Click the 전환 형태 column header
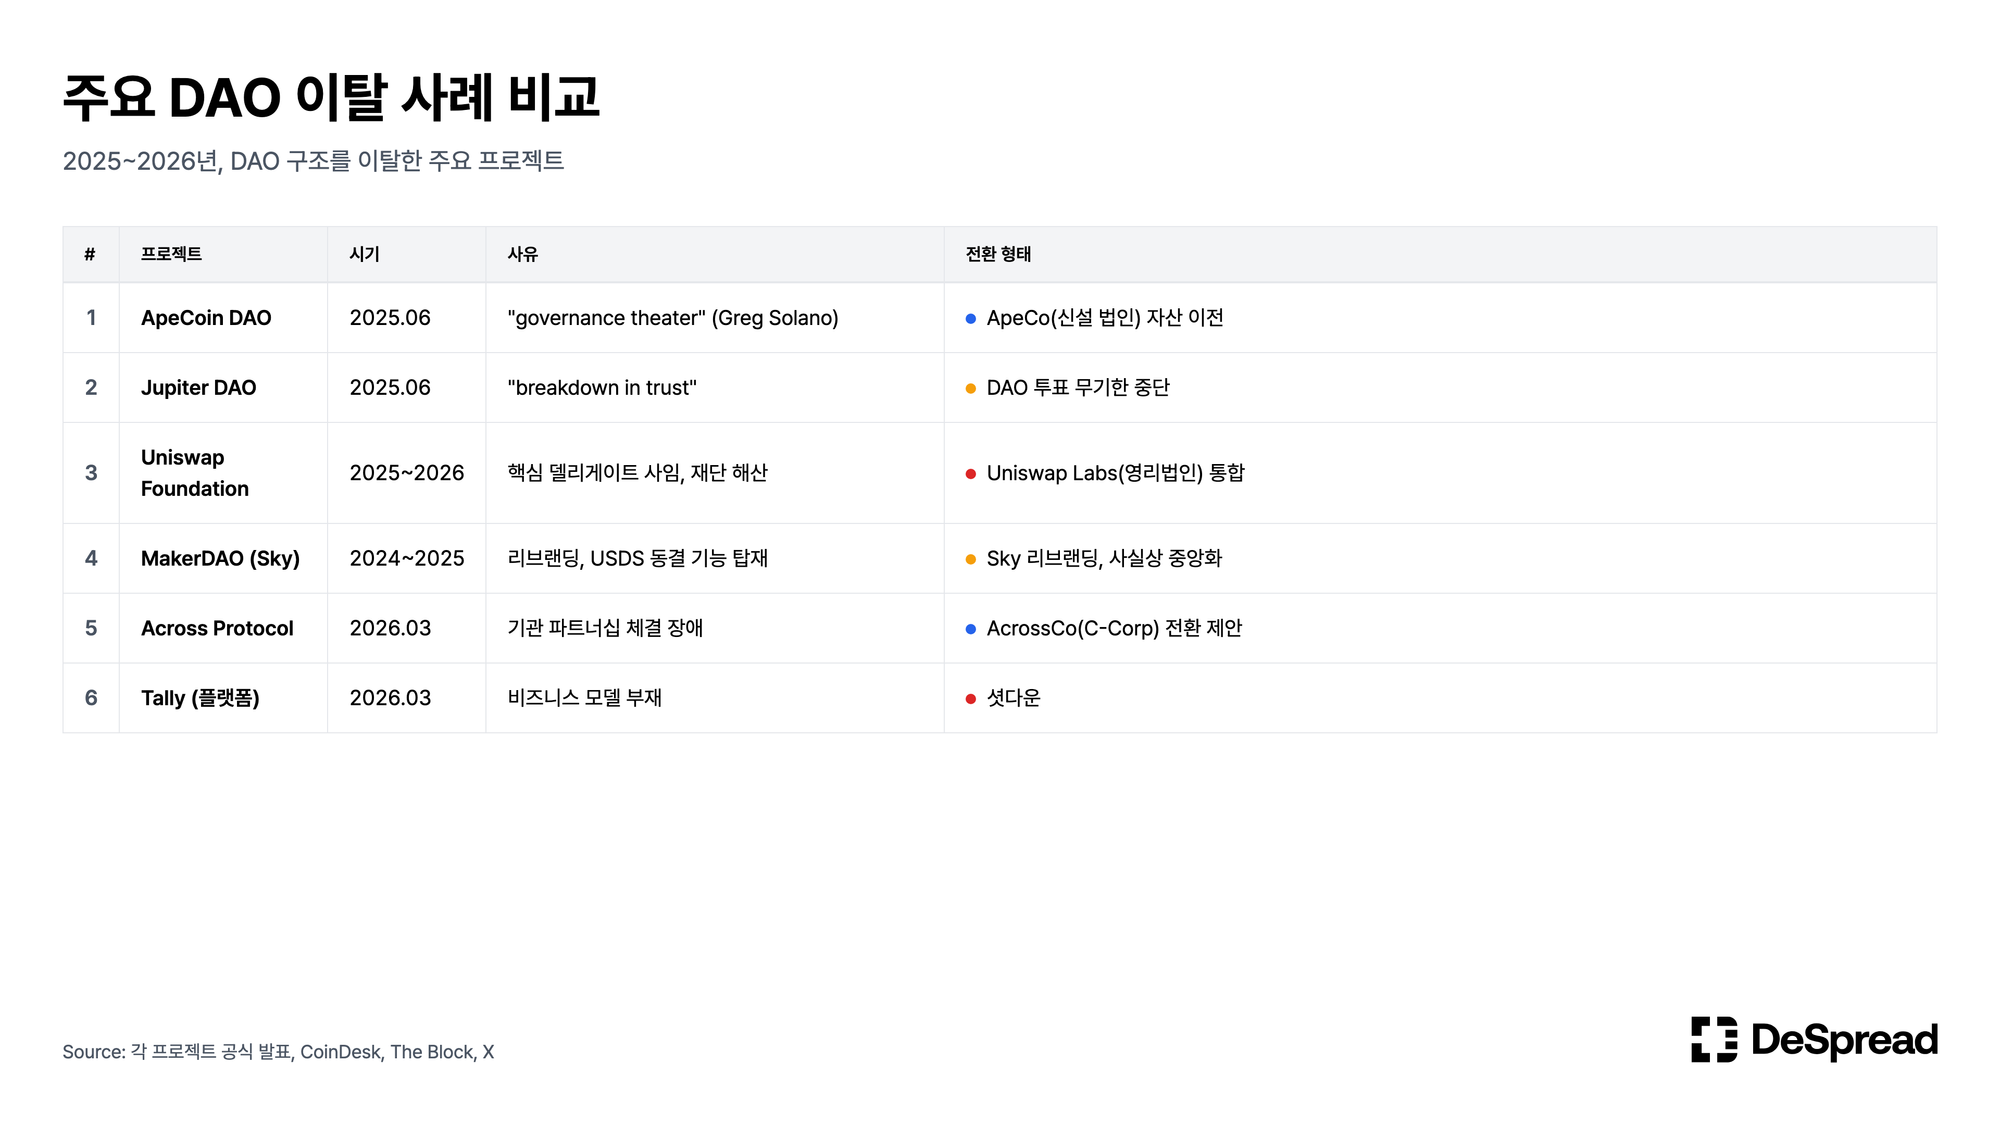Screen dimensions: 2000x1125 (997, 254)
